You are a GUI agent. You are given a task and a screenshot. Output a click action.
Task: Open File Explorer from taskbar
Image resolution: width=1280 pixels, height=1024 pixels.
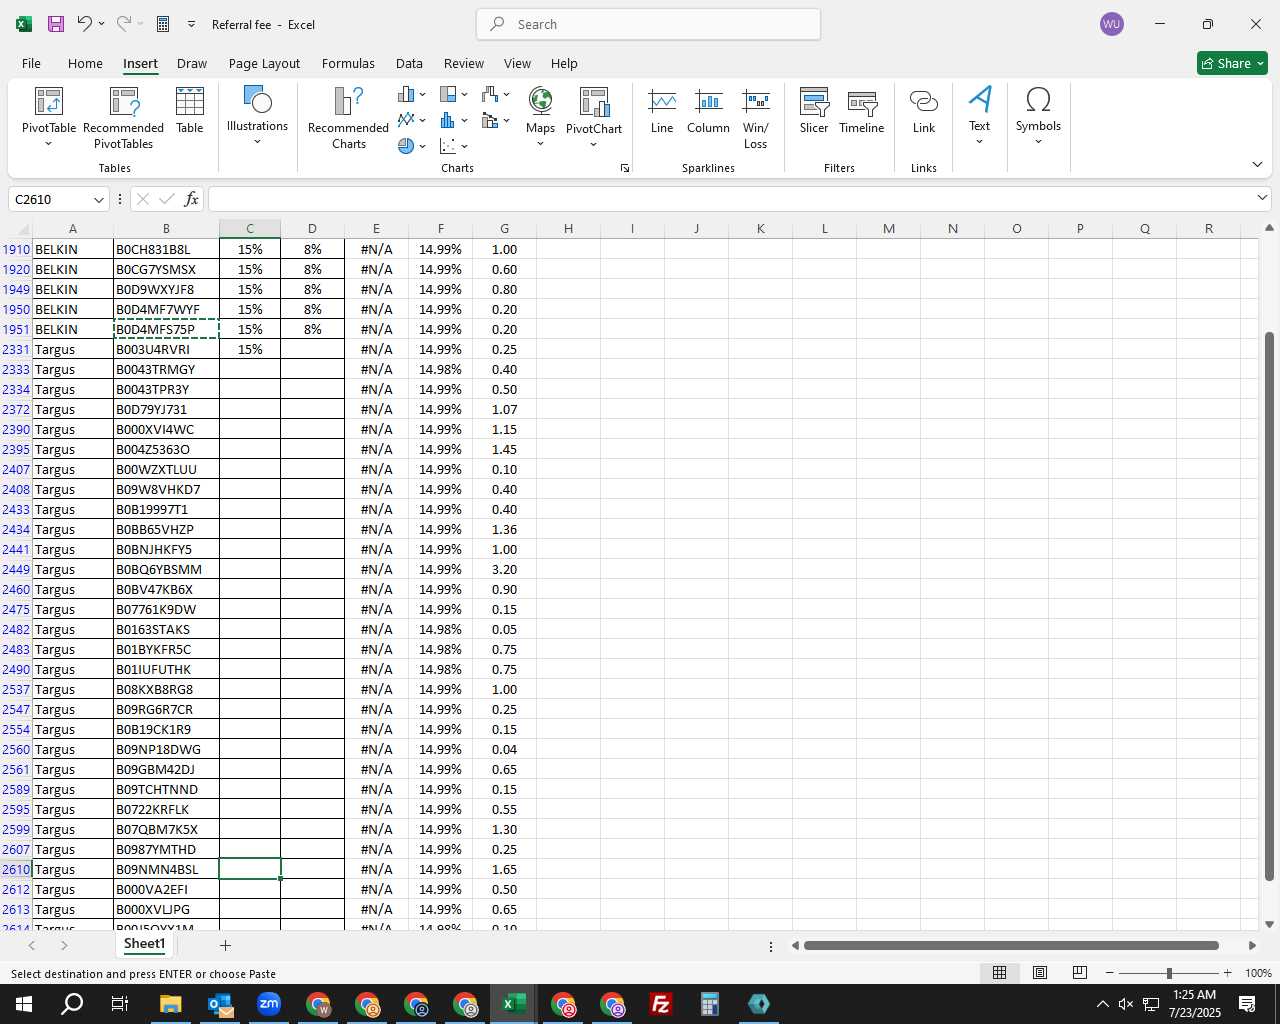(x=170, y=1004)
